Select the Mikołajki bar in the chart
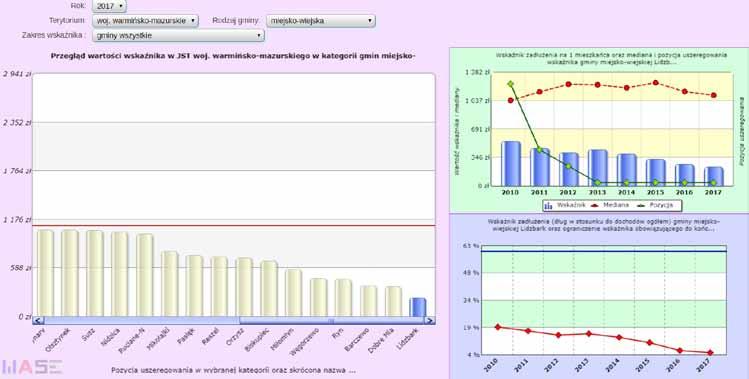Screen dimensions: 749x379 (x=170, y=284)
